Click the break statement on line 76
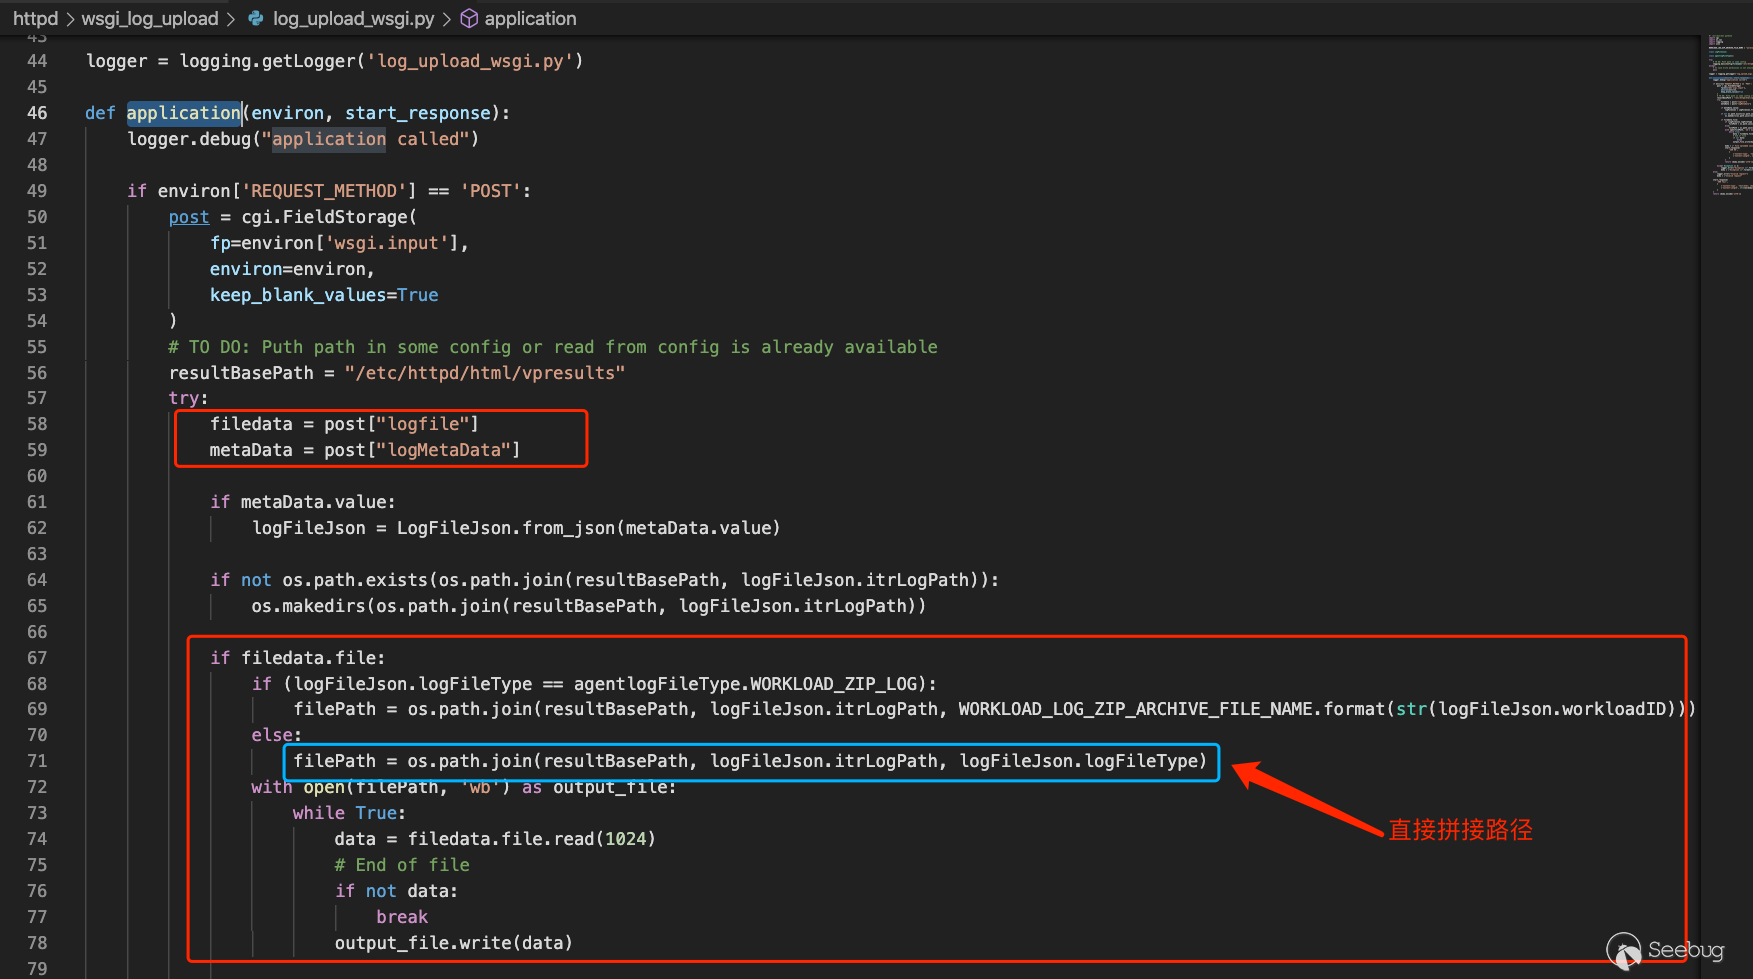 (402, 917)
